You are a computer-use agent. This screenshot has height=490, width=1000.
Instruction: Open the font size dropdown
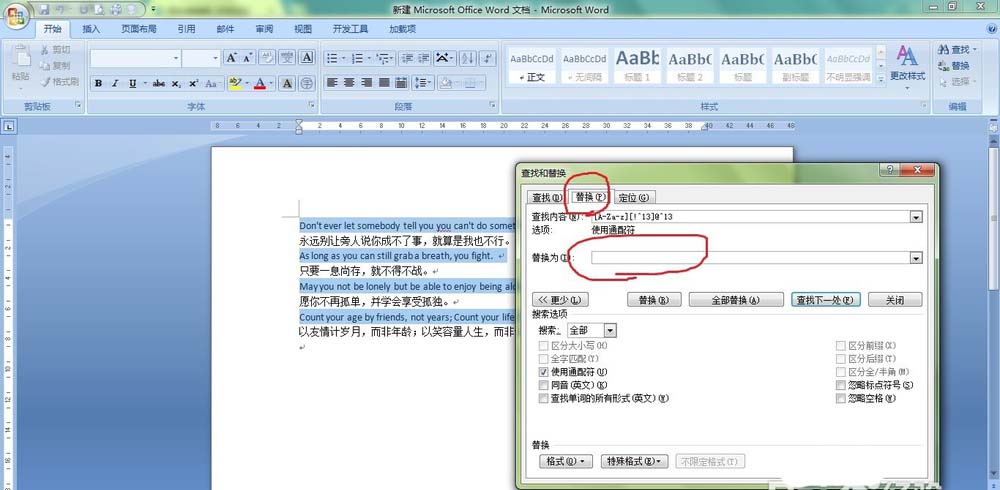[216, 58]
